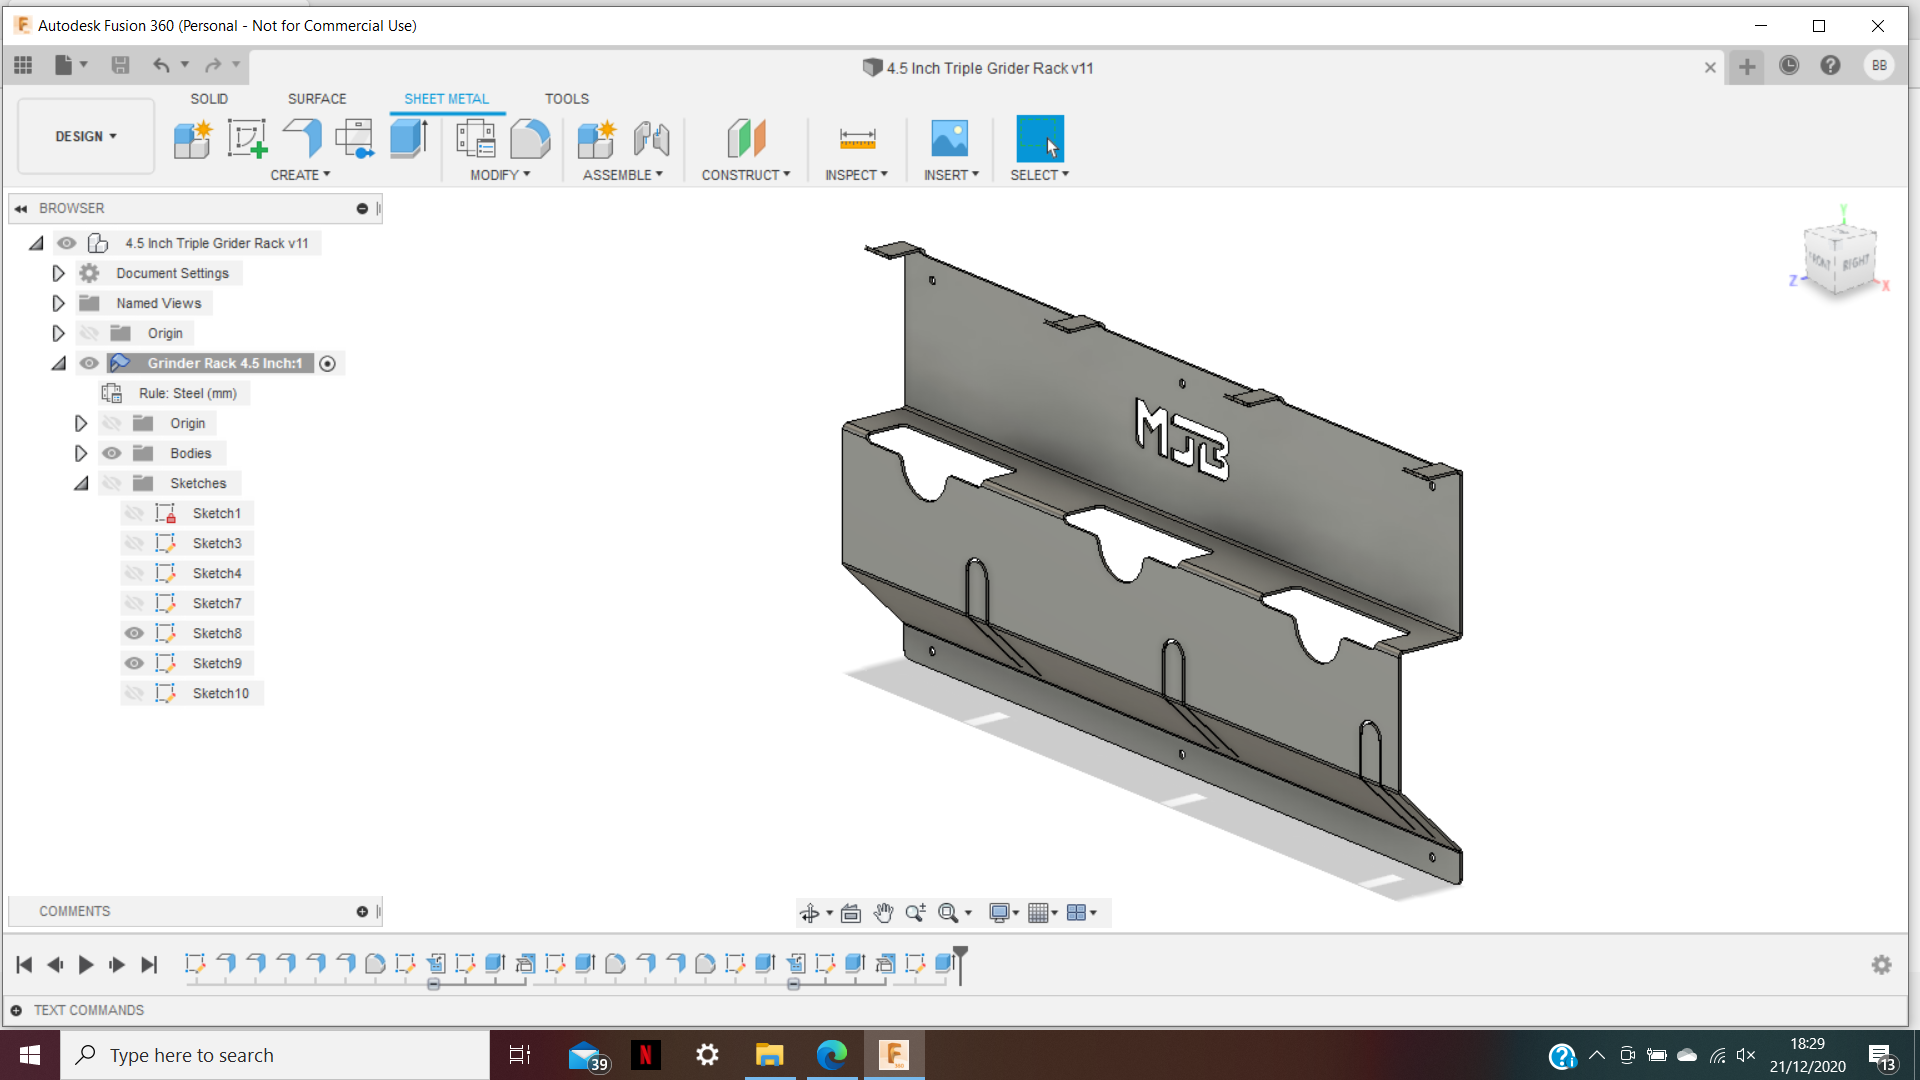
Task: Jump to timeline beginning
Action: (24, 964)
